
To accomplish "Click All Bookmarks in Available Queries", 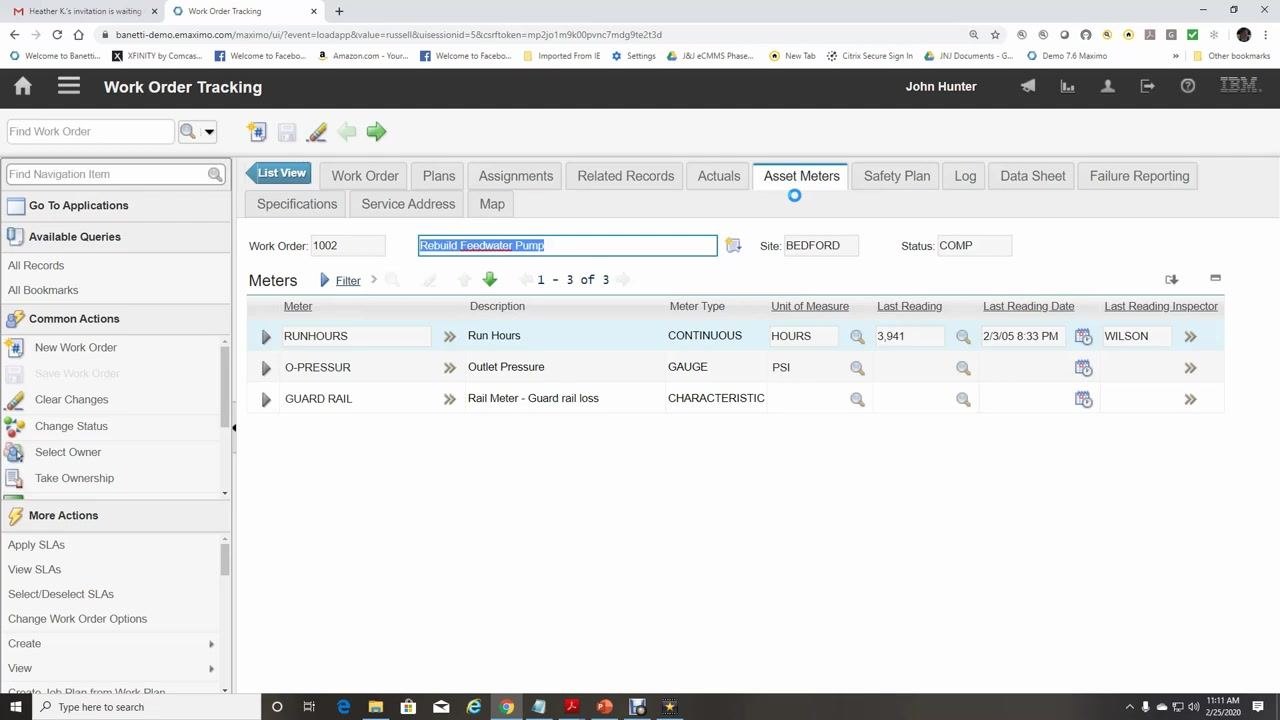I will [x=43, y=290].
